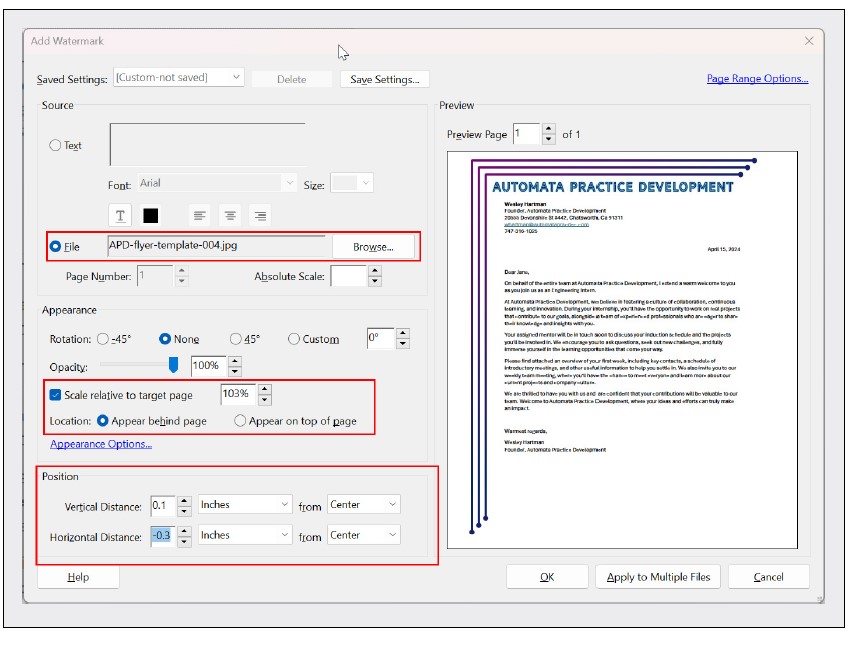
Task: Open the Page Range Options link
Action: (x=757, y=79)
